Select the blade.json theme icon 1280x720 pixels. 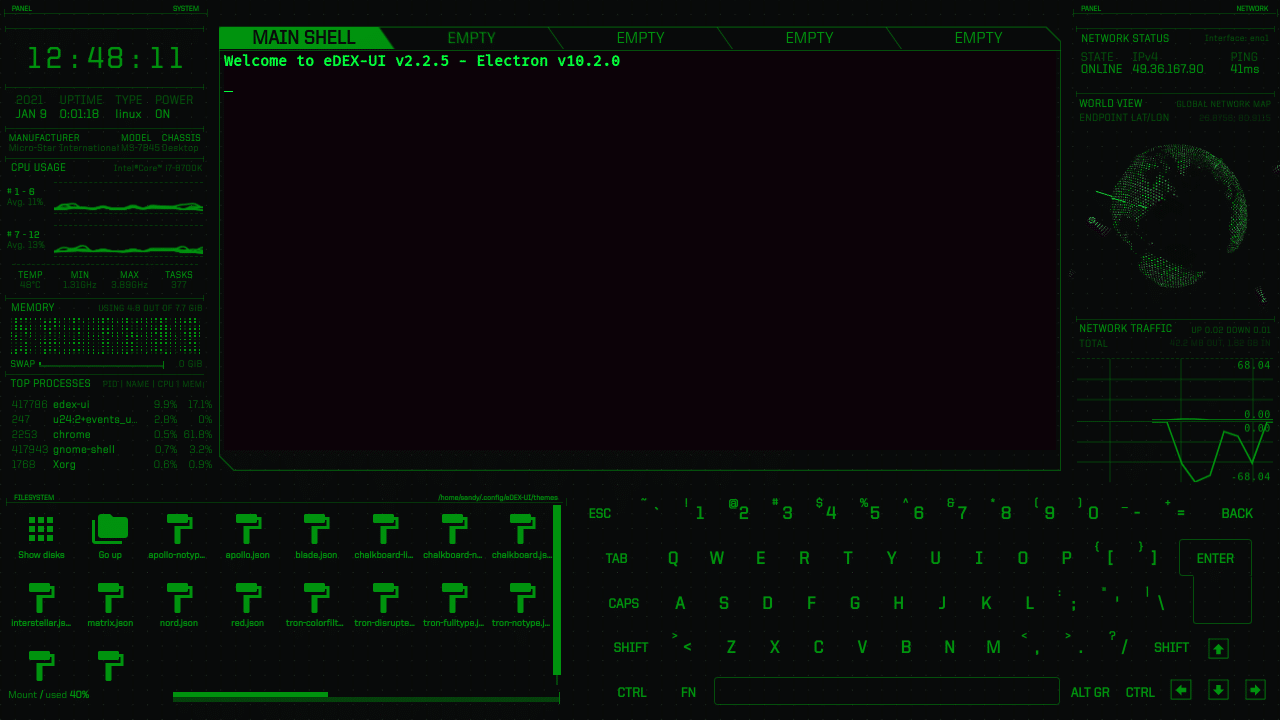[x=317, y=530]
